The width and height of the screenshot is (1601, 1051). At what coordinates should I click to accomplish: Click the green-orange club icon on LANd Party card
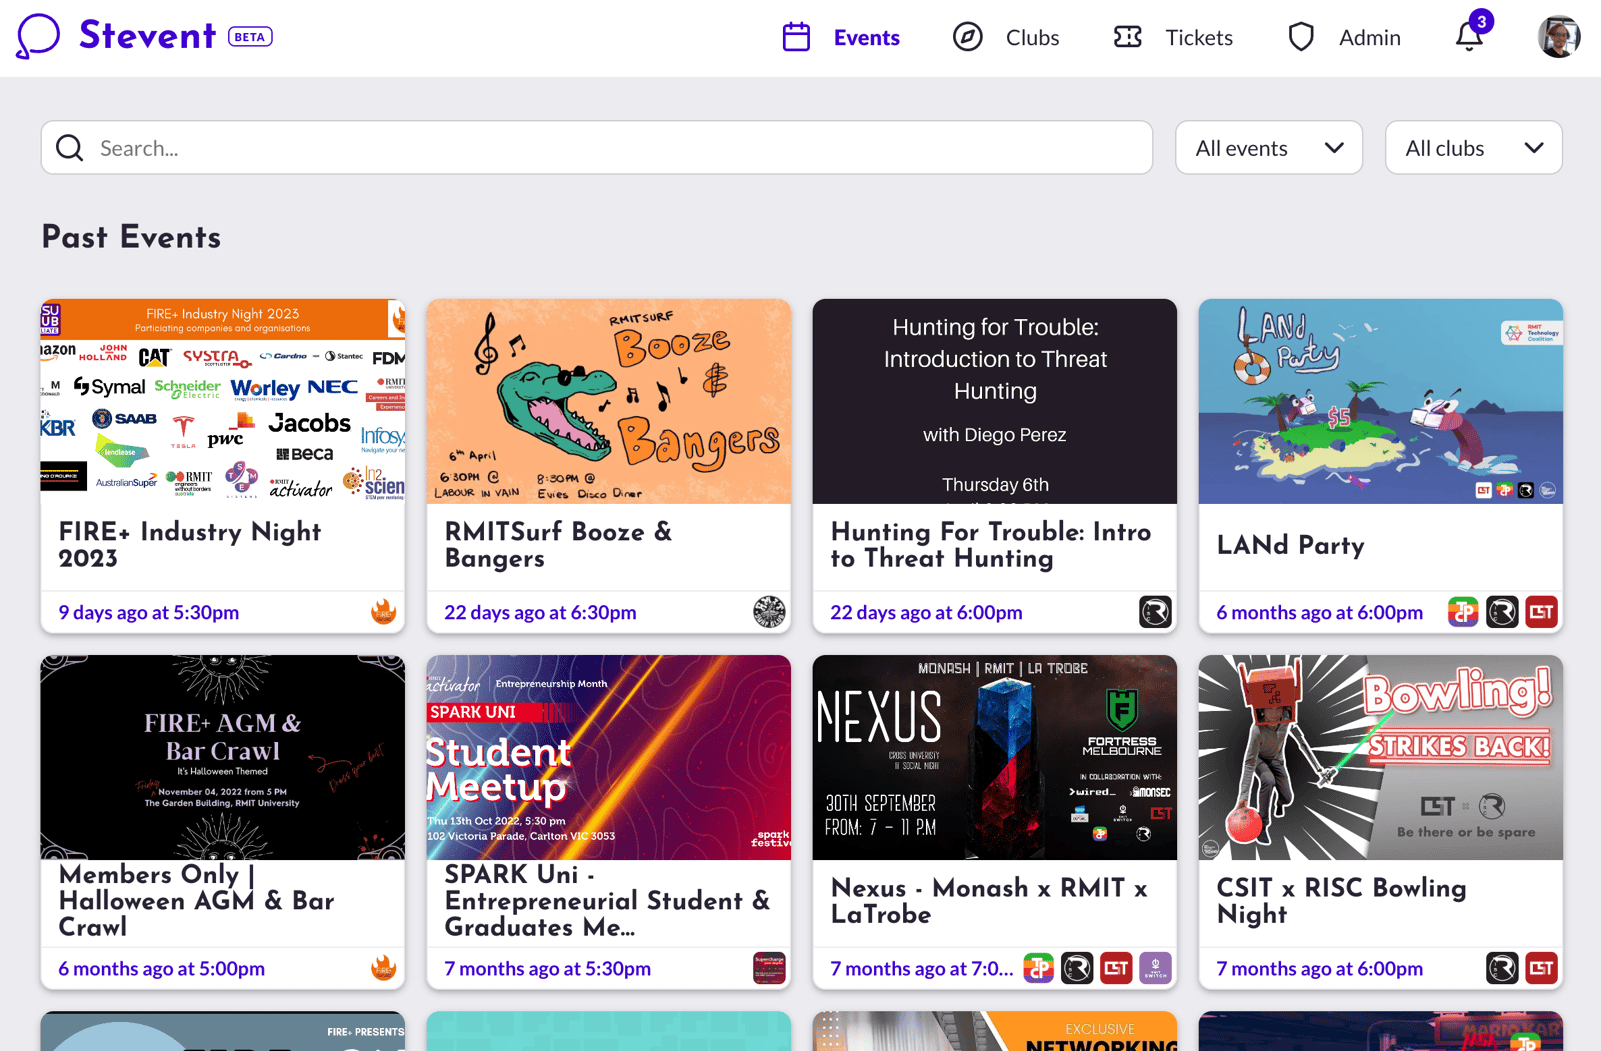[x=1463, y=612]
